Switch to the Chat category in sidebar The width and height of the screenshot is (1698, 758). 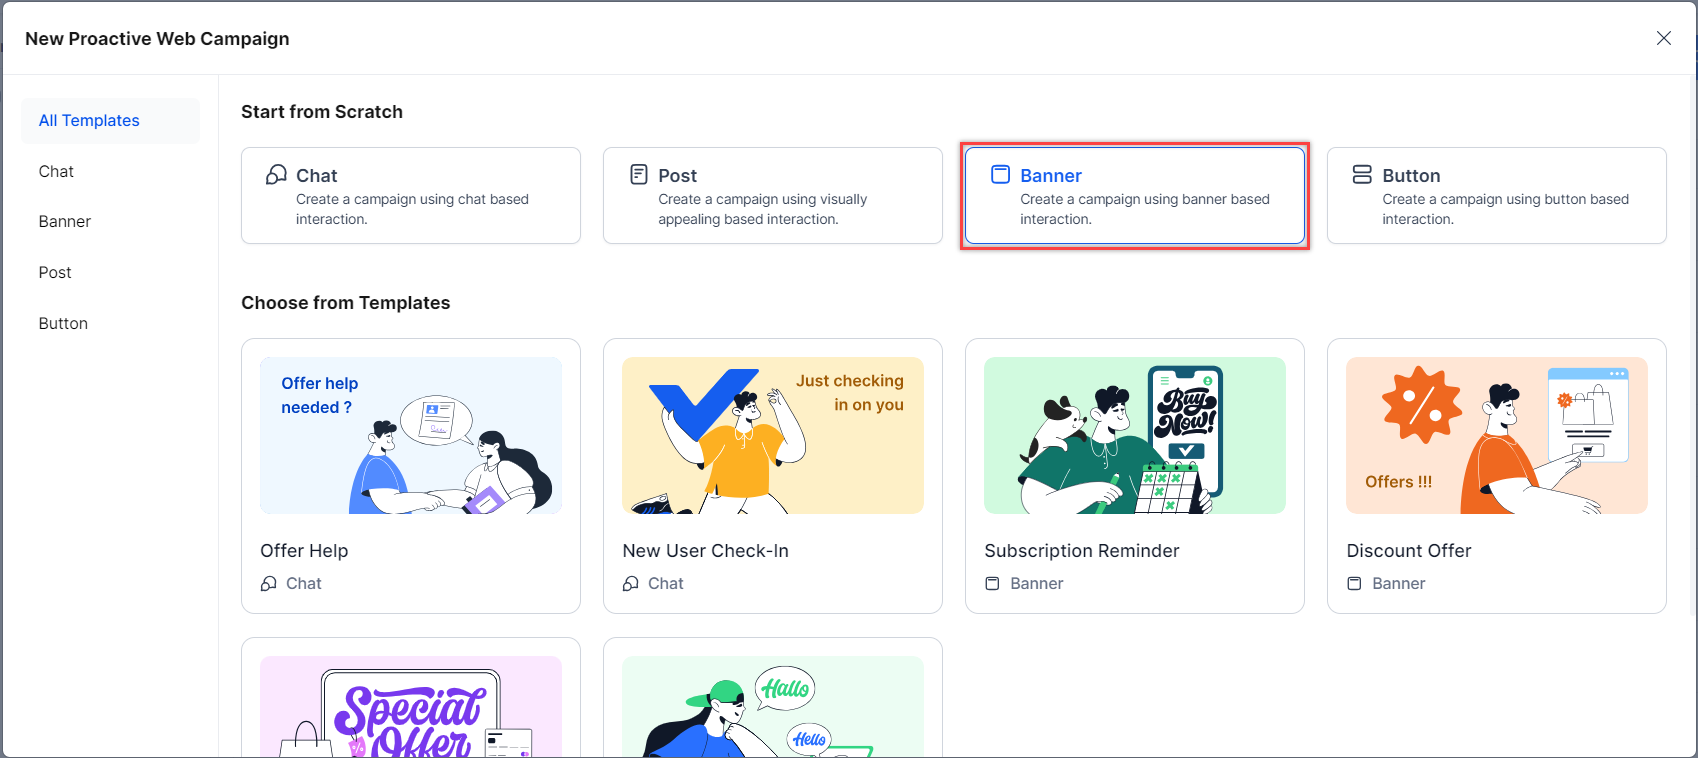point(56,172)
